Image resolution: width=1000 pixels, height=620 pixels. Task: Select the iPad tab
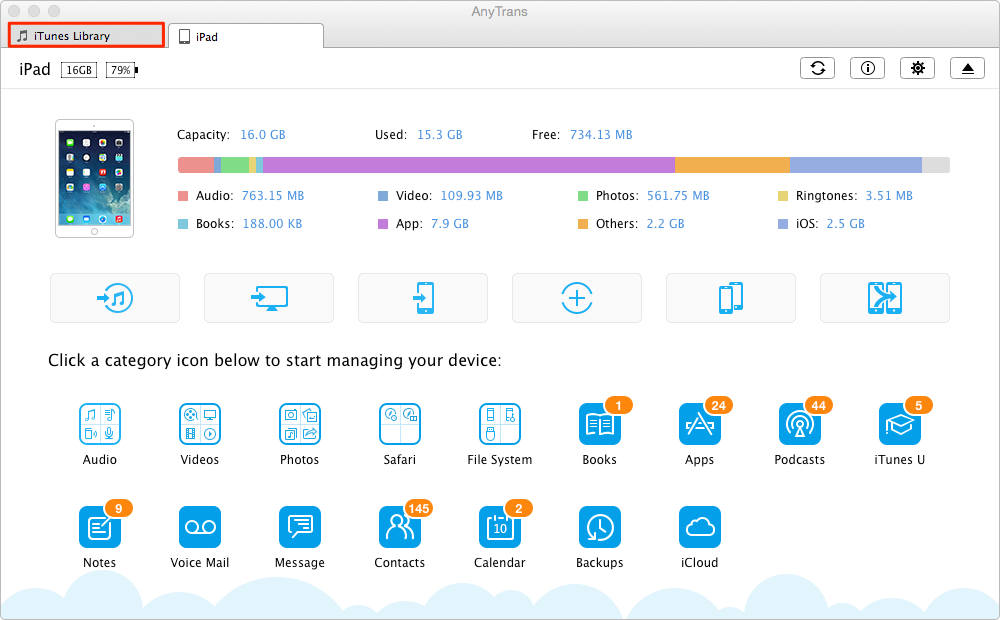(x=246, y=36)
